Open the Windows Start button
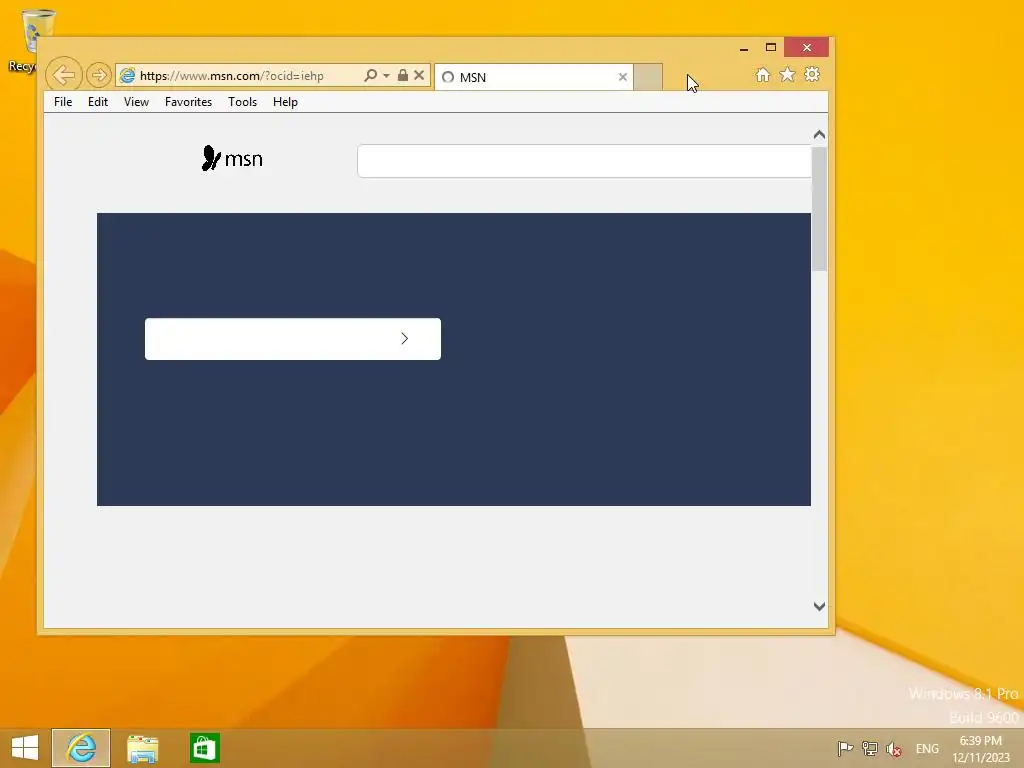Screen dimensions: 1024x768 click(x=25, y=748)
